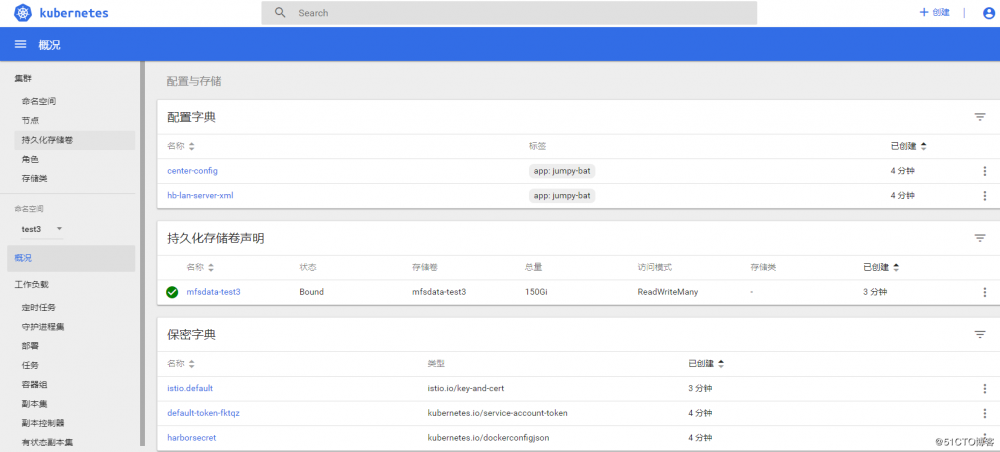1000x452 pixels.
Task: Select 持久化存储卷 in sidebar
Action: pyautogui.click(x=47, y=140)
